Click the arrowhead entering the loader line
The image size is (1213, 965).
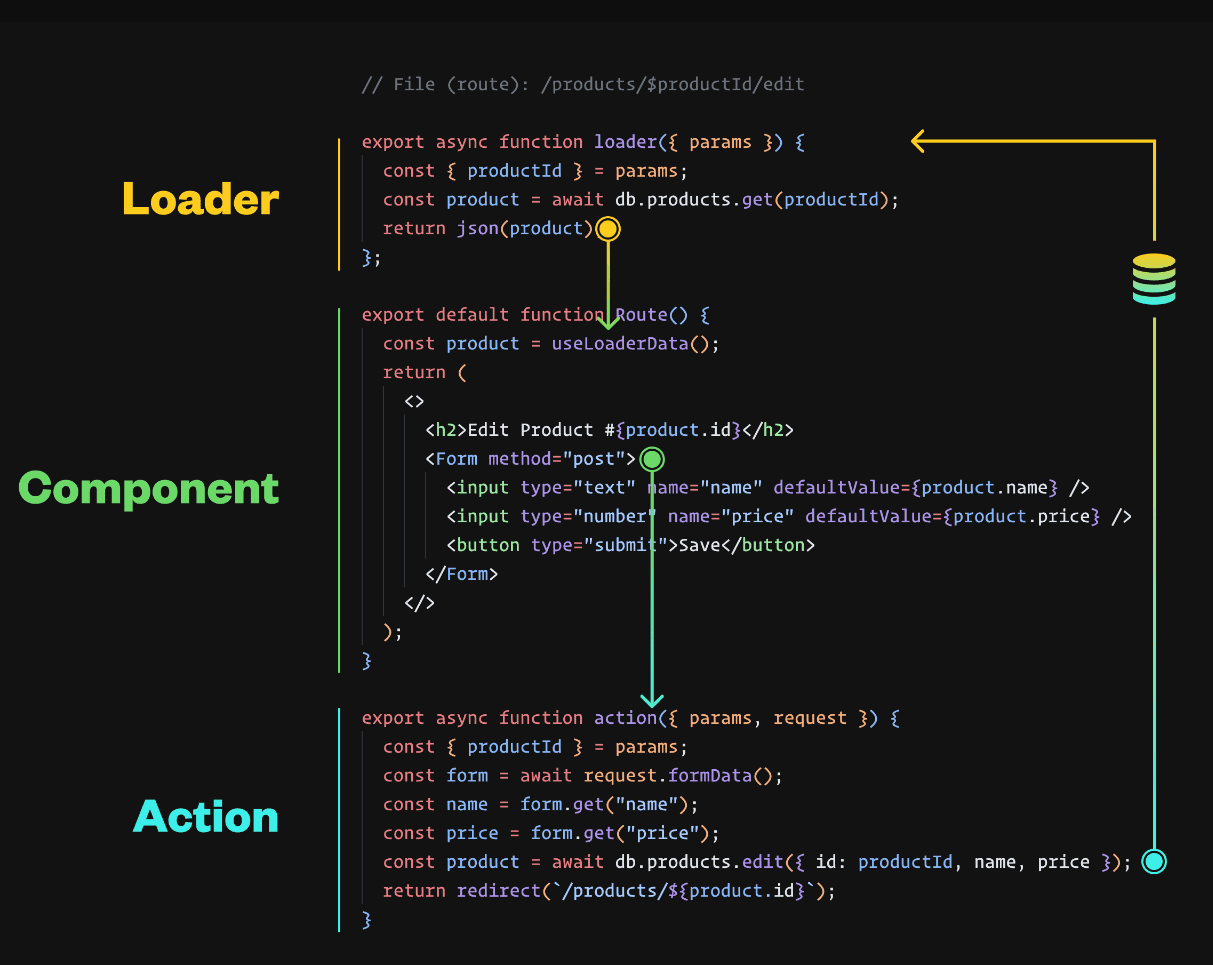[x=915, y=141]
